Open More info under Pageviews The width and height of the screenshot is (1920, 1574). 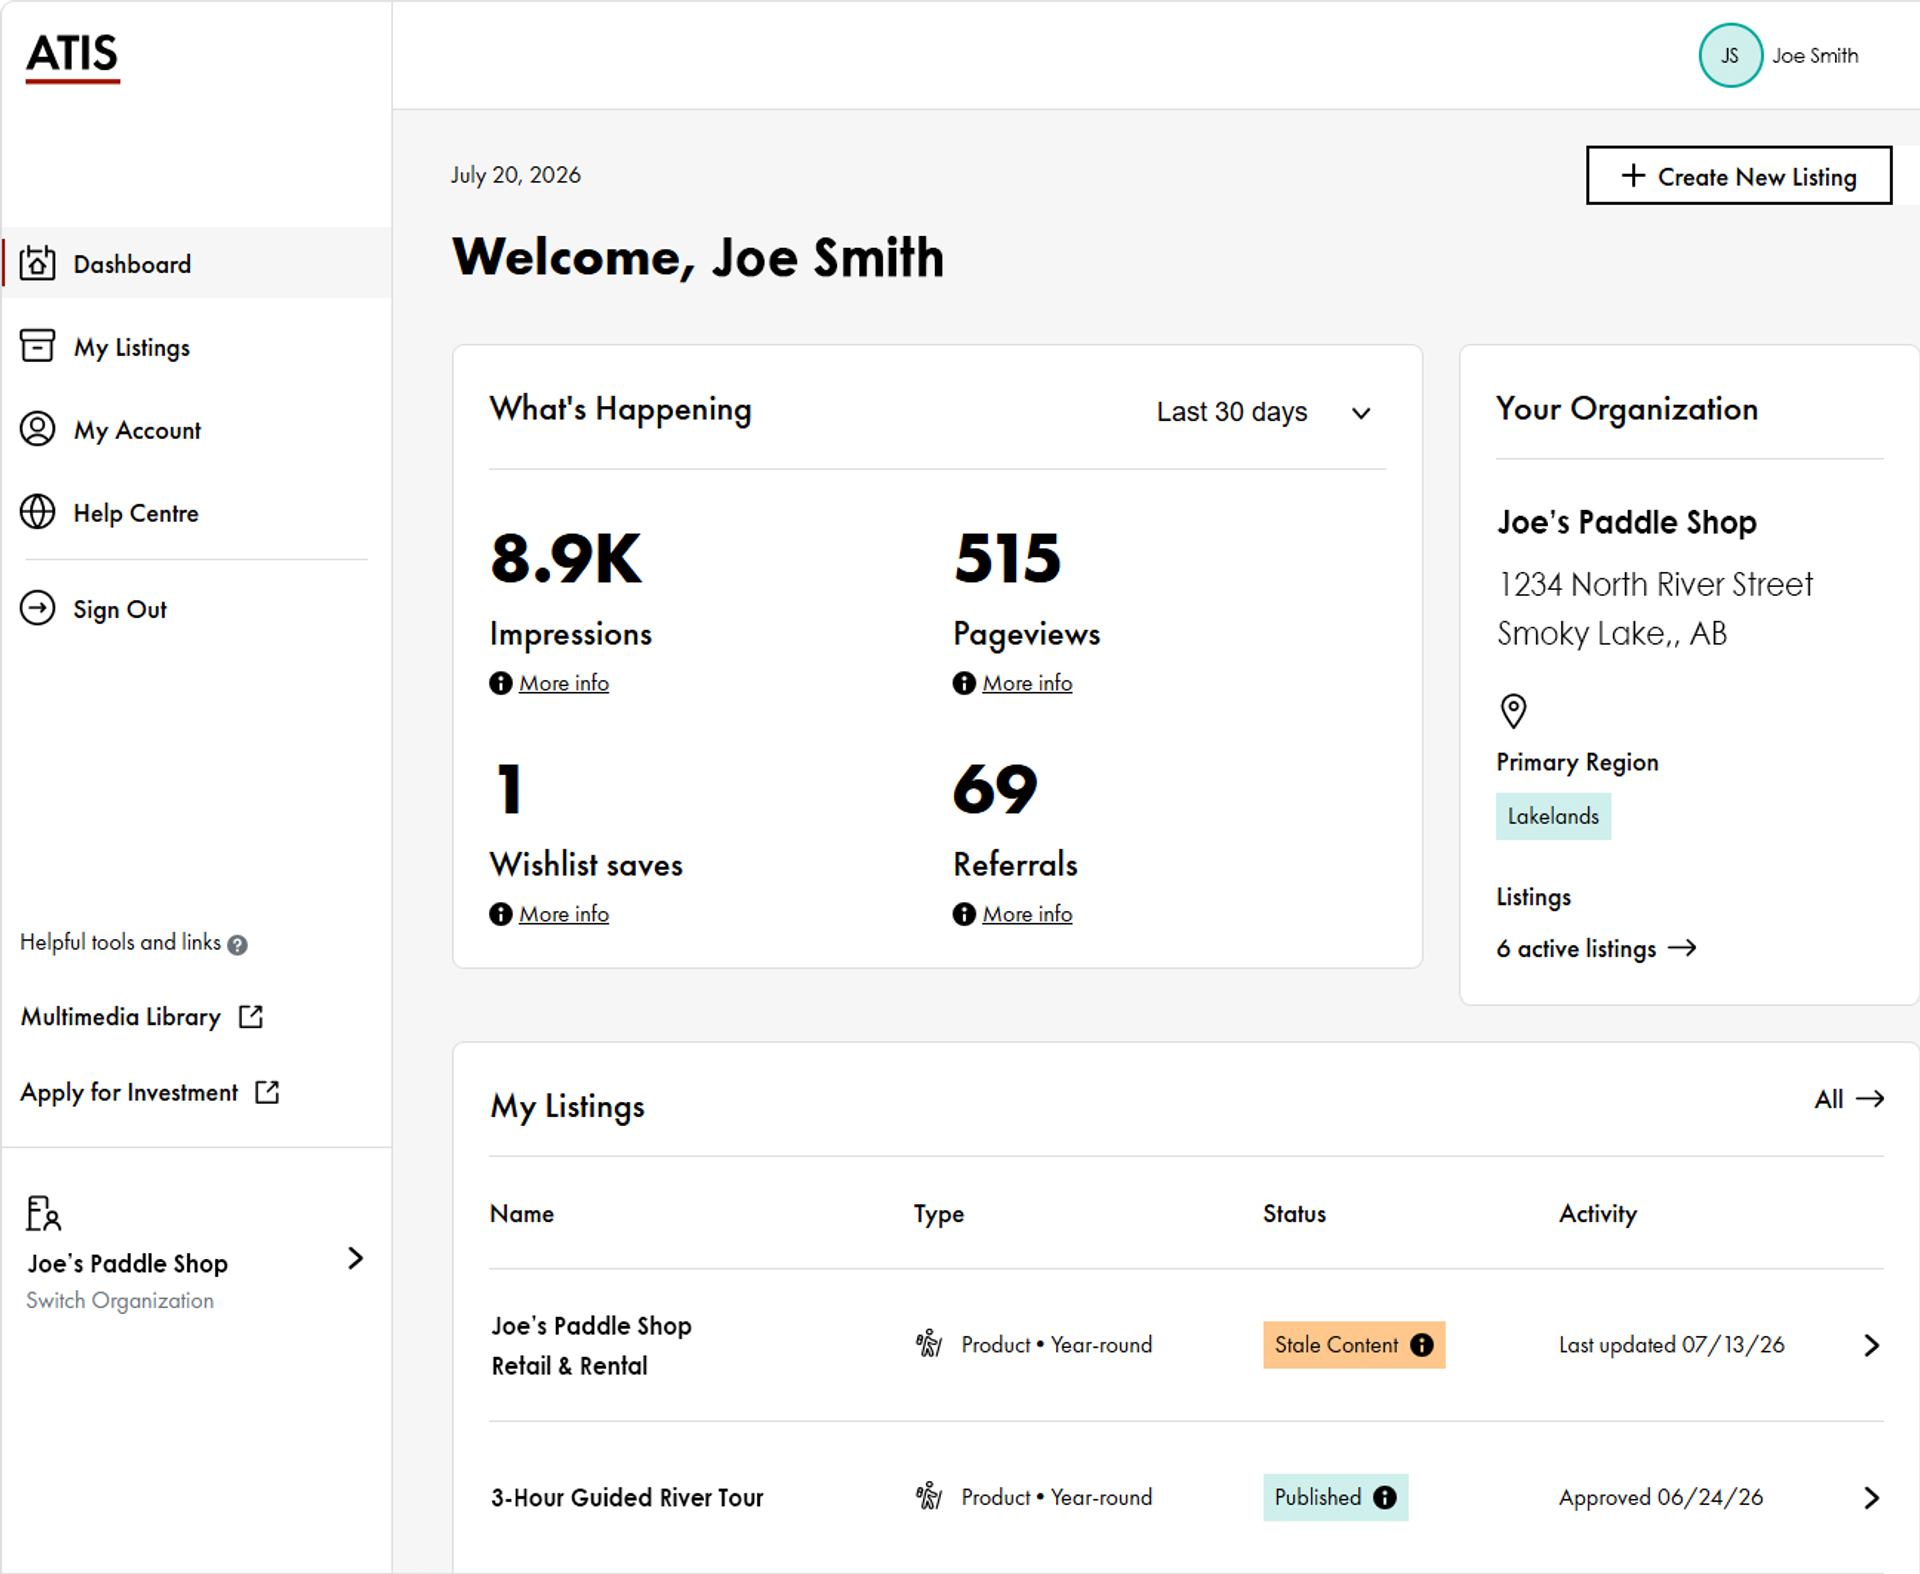pyautogui.click(x=1027, y=683)
